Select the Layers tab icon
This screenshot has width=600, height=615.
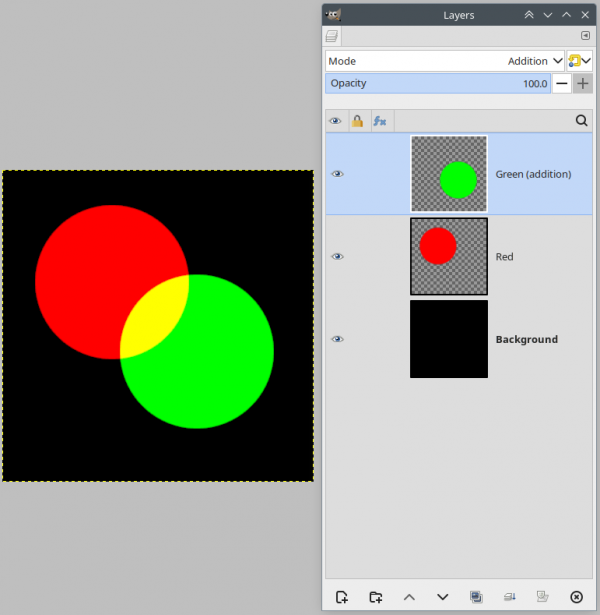332,36
